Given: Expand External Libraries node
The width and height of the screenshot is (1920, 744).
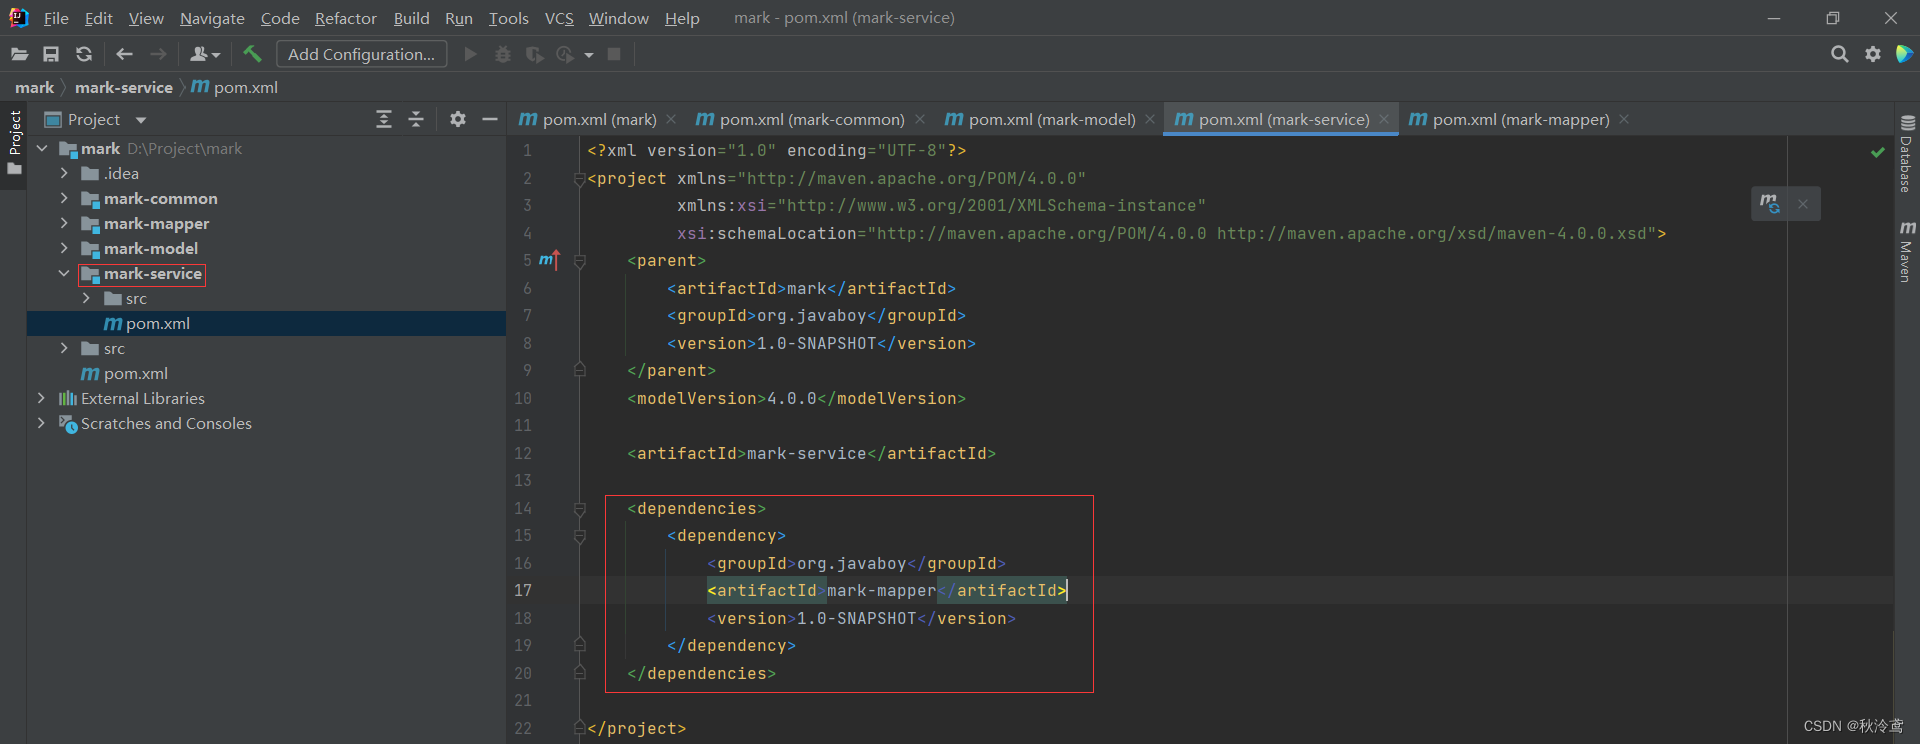Looking at the screenshot, I should (41, 398).
